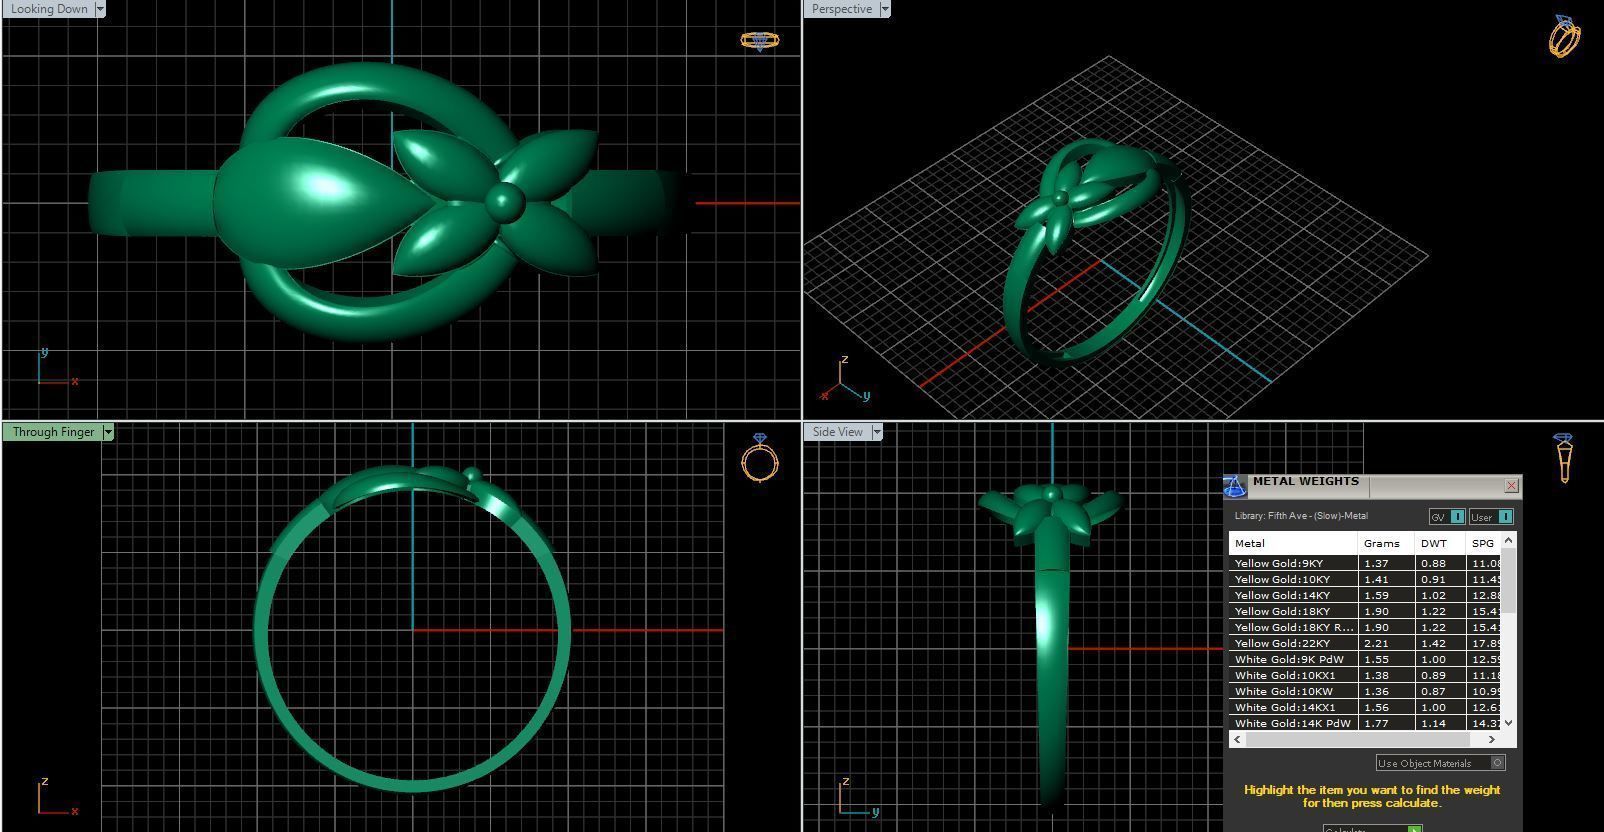Click the 2.21 grams value for 22KY

(1376, 643)
